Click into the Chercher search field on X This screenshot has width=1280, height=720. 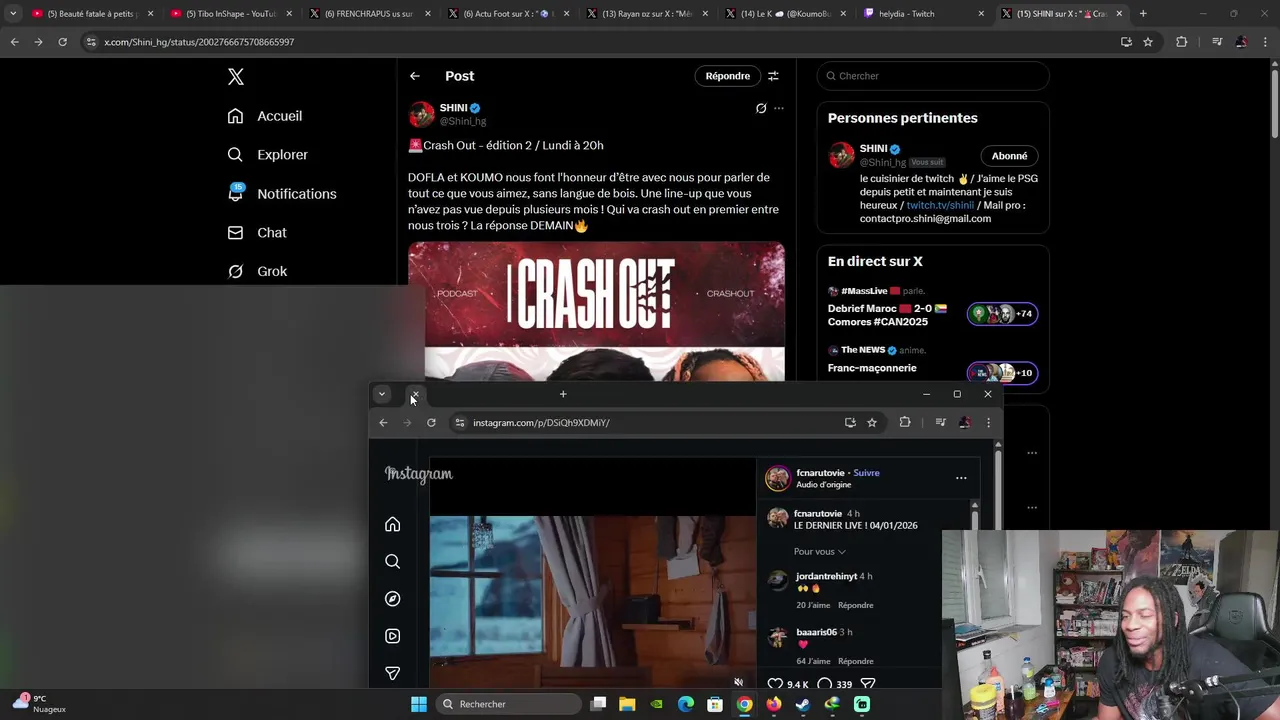pyautogui.click(x=933, y=76)
